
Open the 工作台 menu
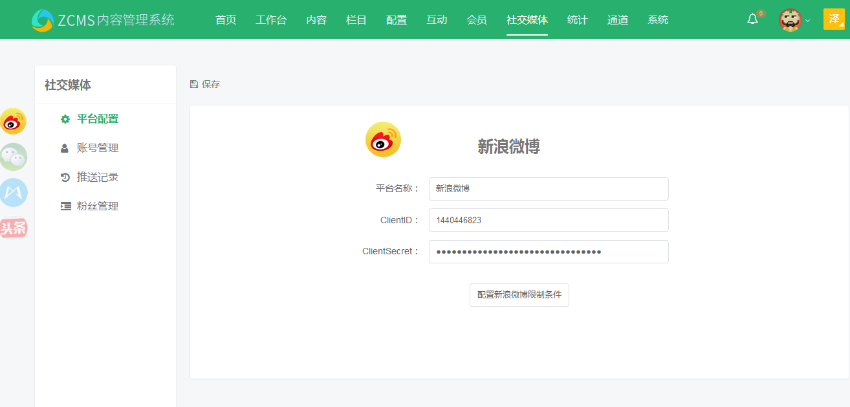(271, 20)
